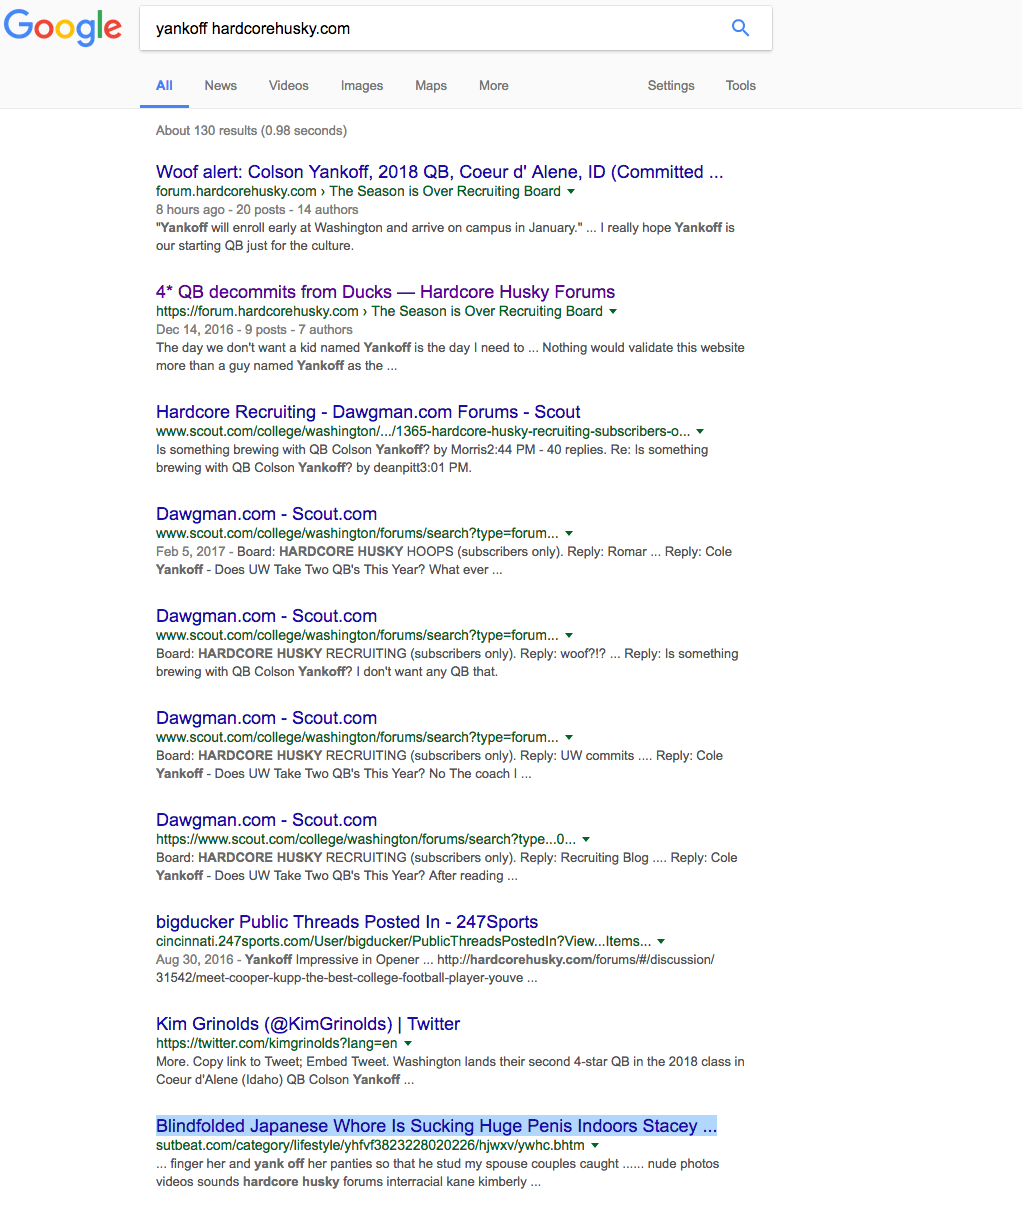The height and width of the screenshot is (1206, 1022).
Task: Expand dropdown arrow beside twitter.com/kimgrinolds URL
Action: 408,1043
